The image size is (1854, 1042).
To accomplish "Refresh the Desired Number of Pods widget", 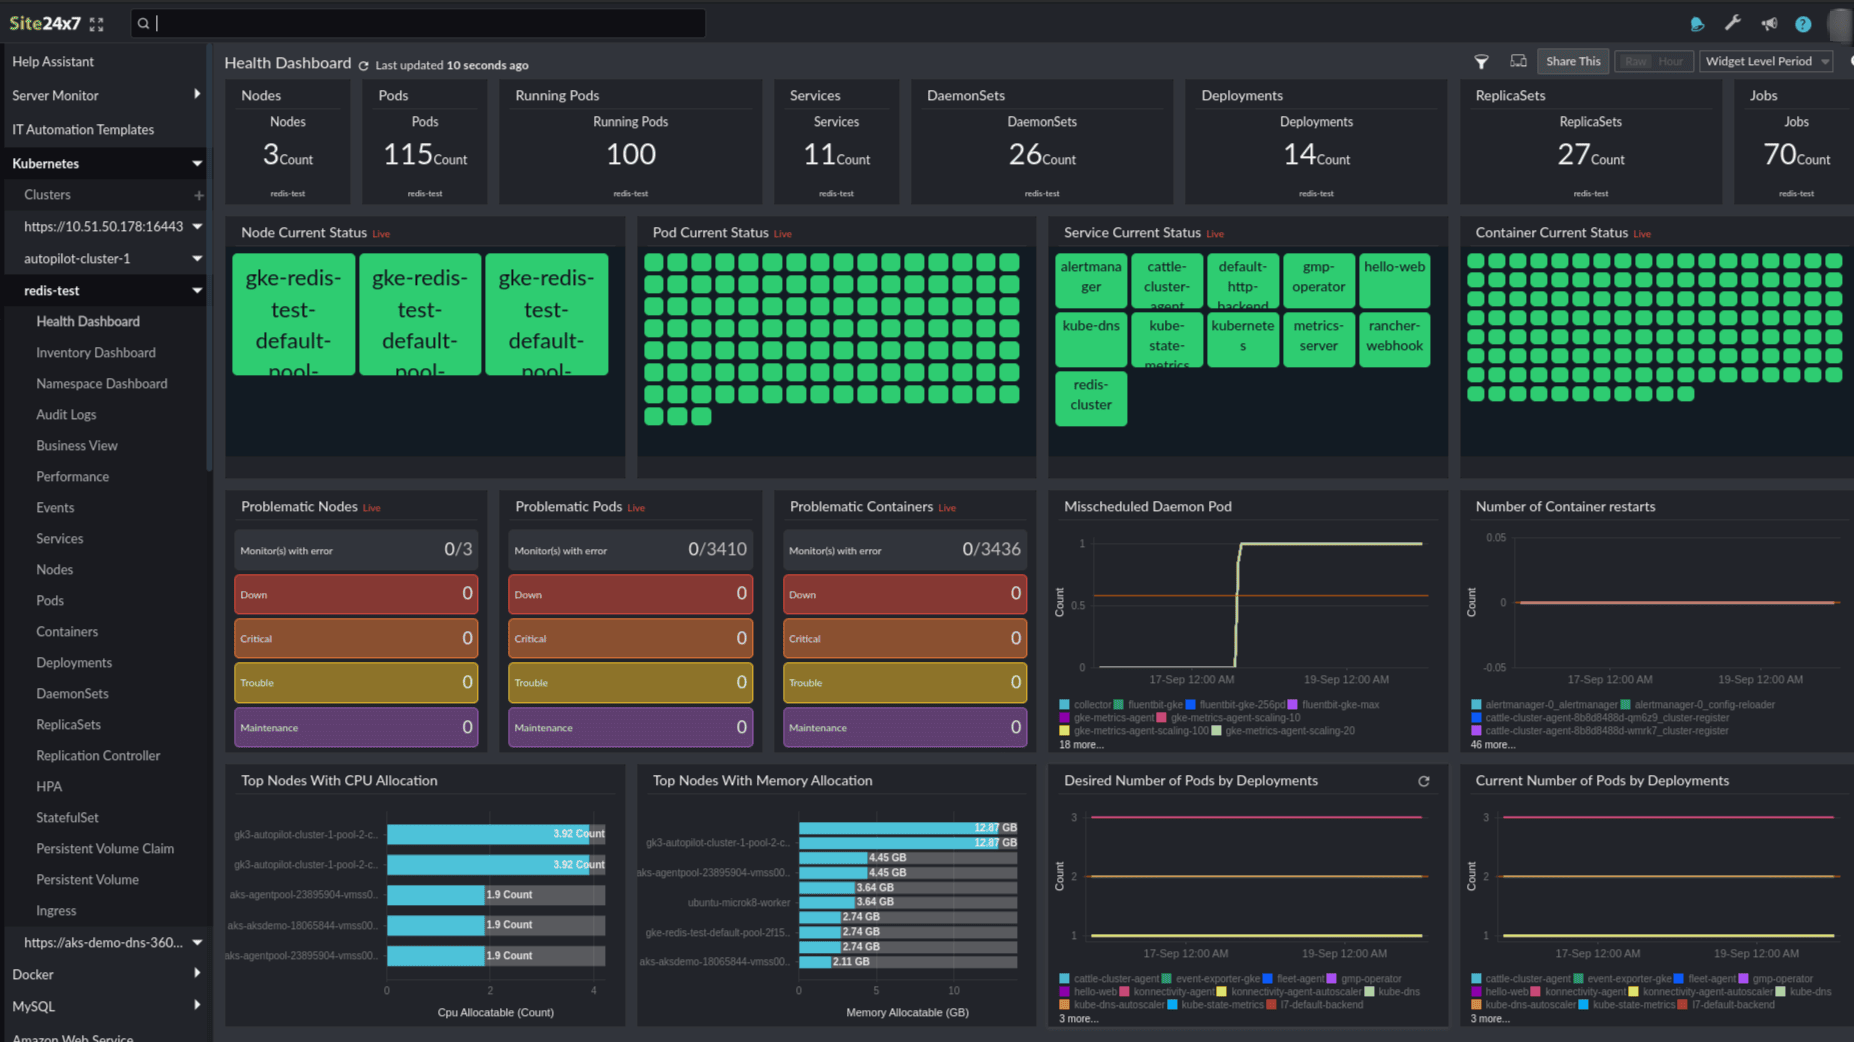I will tap(1424, 781).
